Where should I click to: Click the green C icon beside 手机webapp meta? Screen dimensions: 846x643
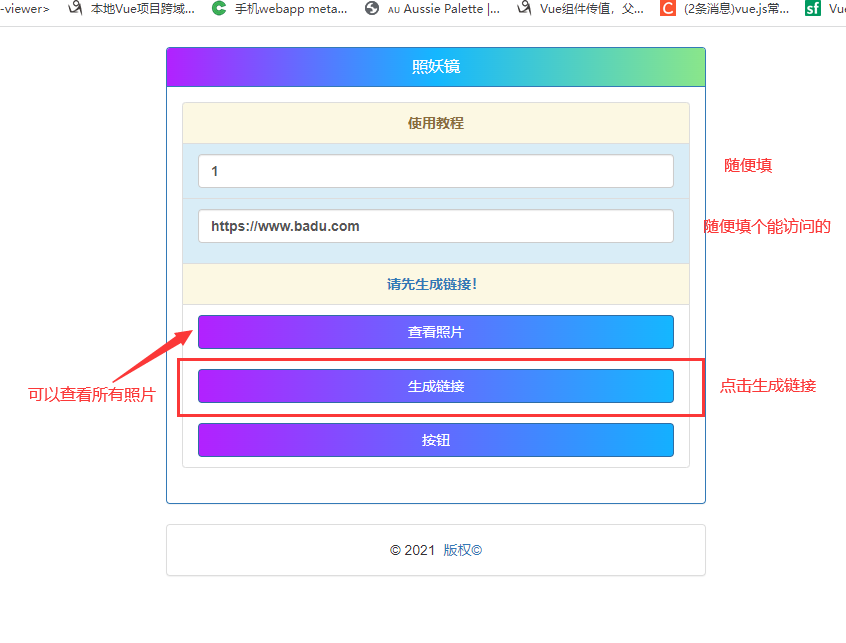pyautogui.click(x=219, y=9)
